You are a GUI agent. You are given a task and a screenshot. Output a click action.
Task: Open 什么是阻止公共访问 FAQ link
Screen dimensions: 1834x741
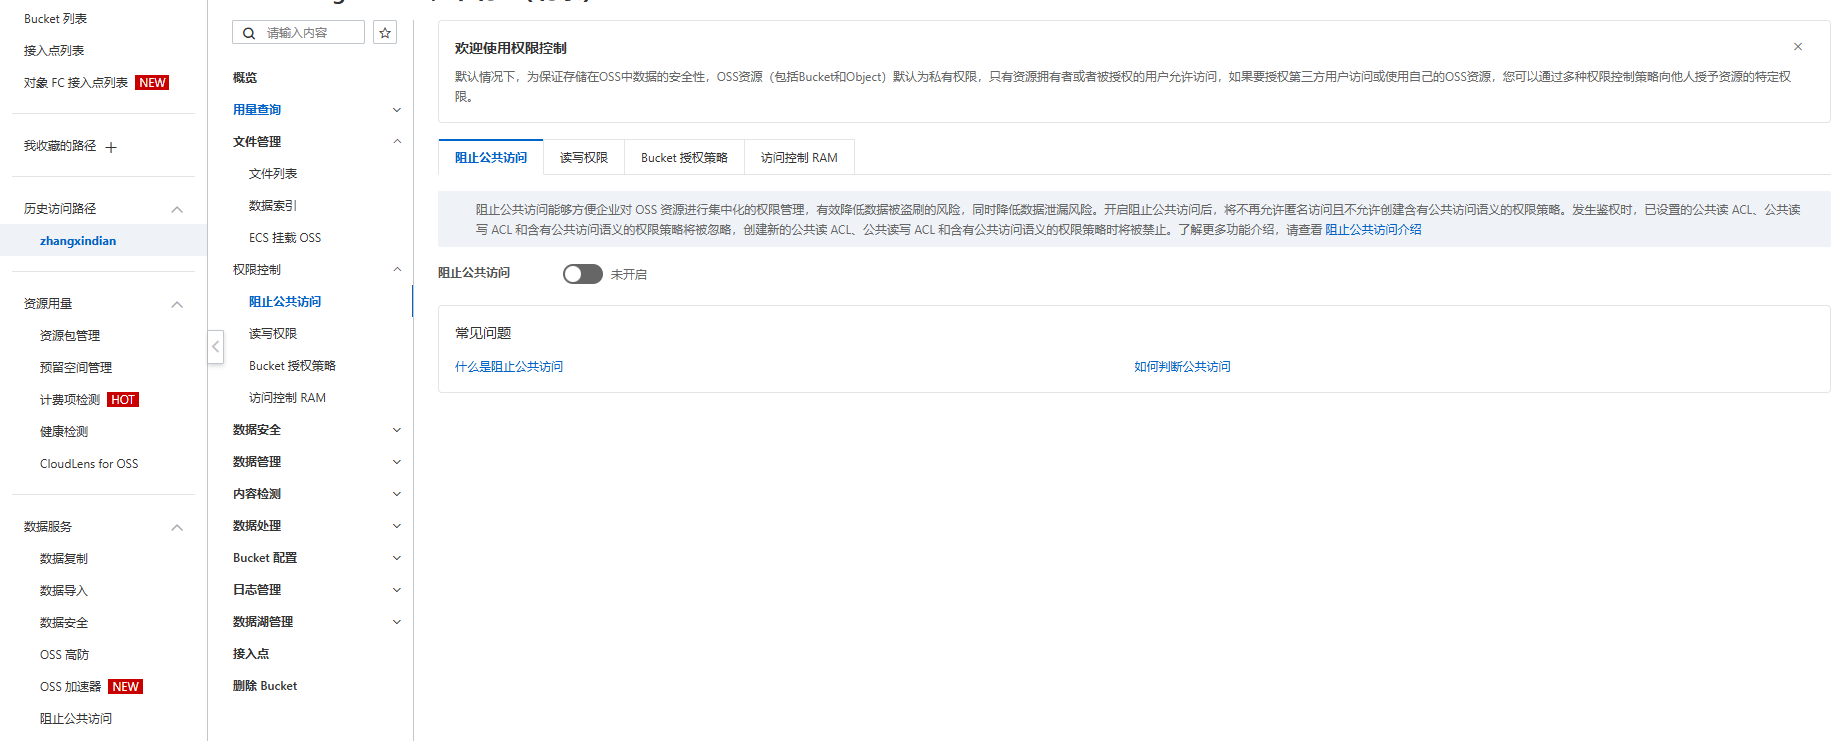[509, 367]
